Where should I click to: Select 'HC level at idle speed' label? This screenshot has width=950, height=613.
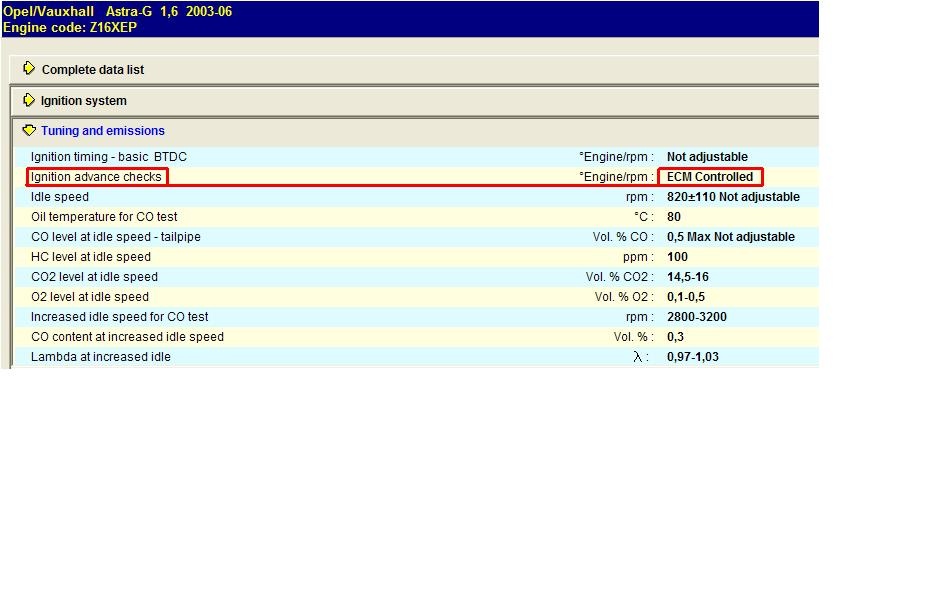coord(91,257)
